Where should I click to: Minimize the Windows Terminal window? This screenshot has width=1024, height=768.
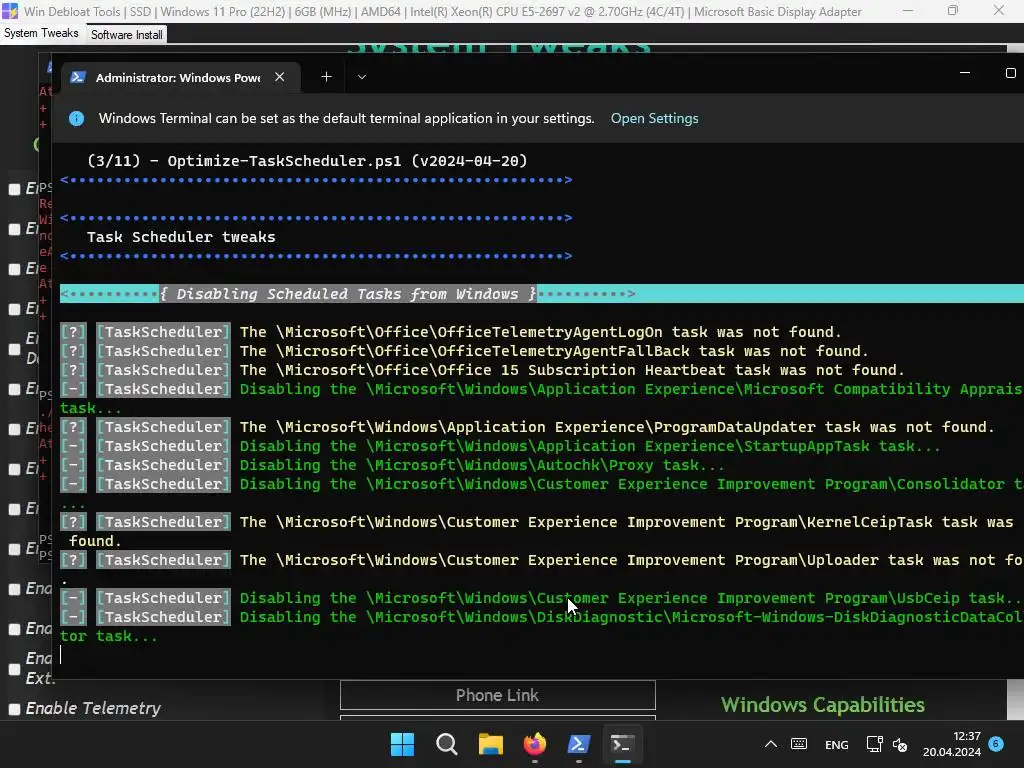tap(965, 72)
